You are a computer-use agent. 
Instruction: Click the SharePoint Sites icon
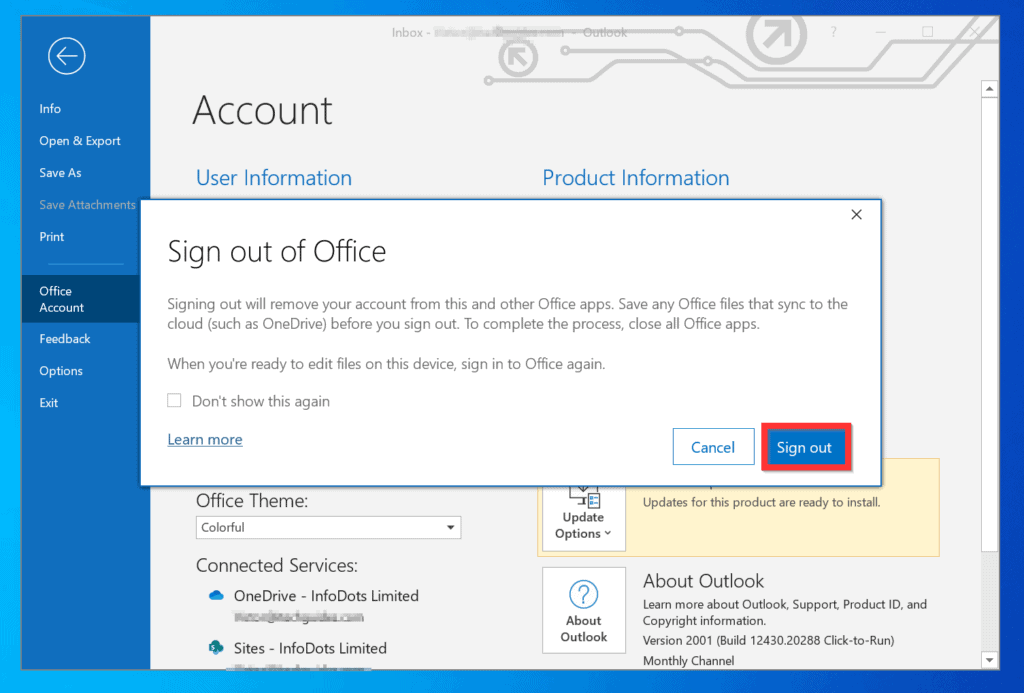(216, 648)
